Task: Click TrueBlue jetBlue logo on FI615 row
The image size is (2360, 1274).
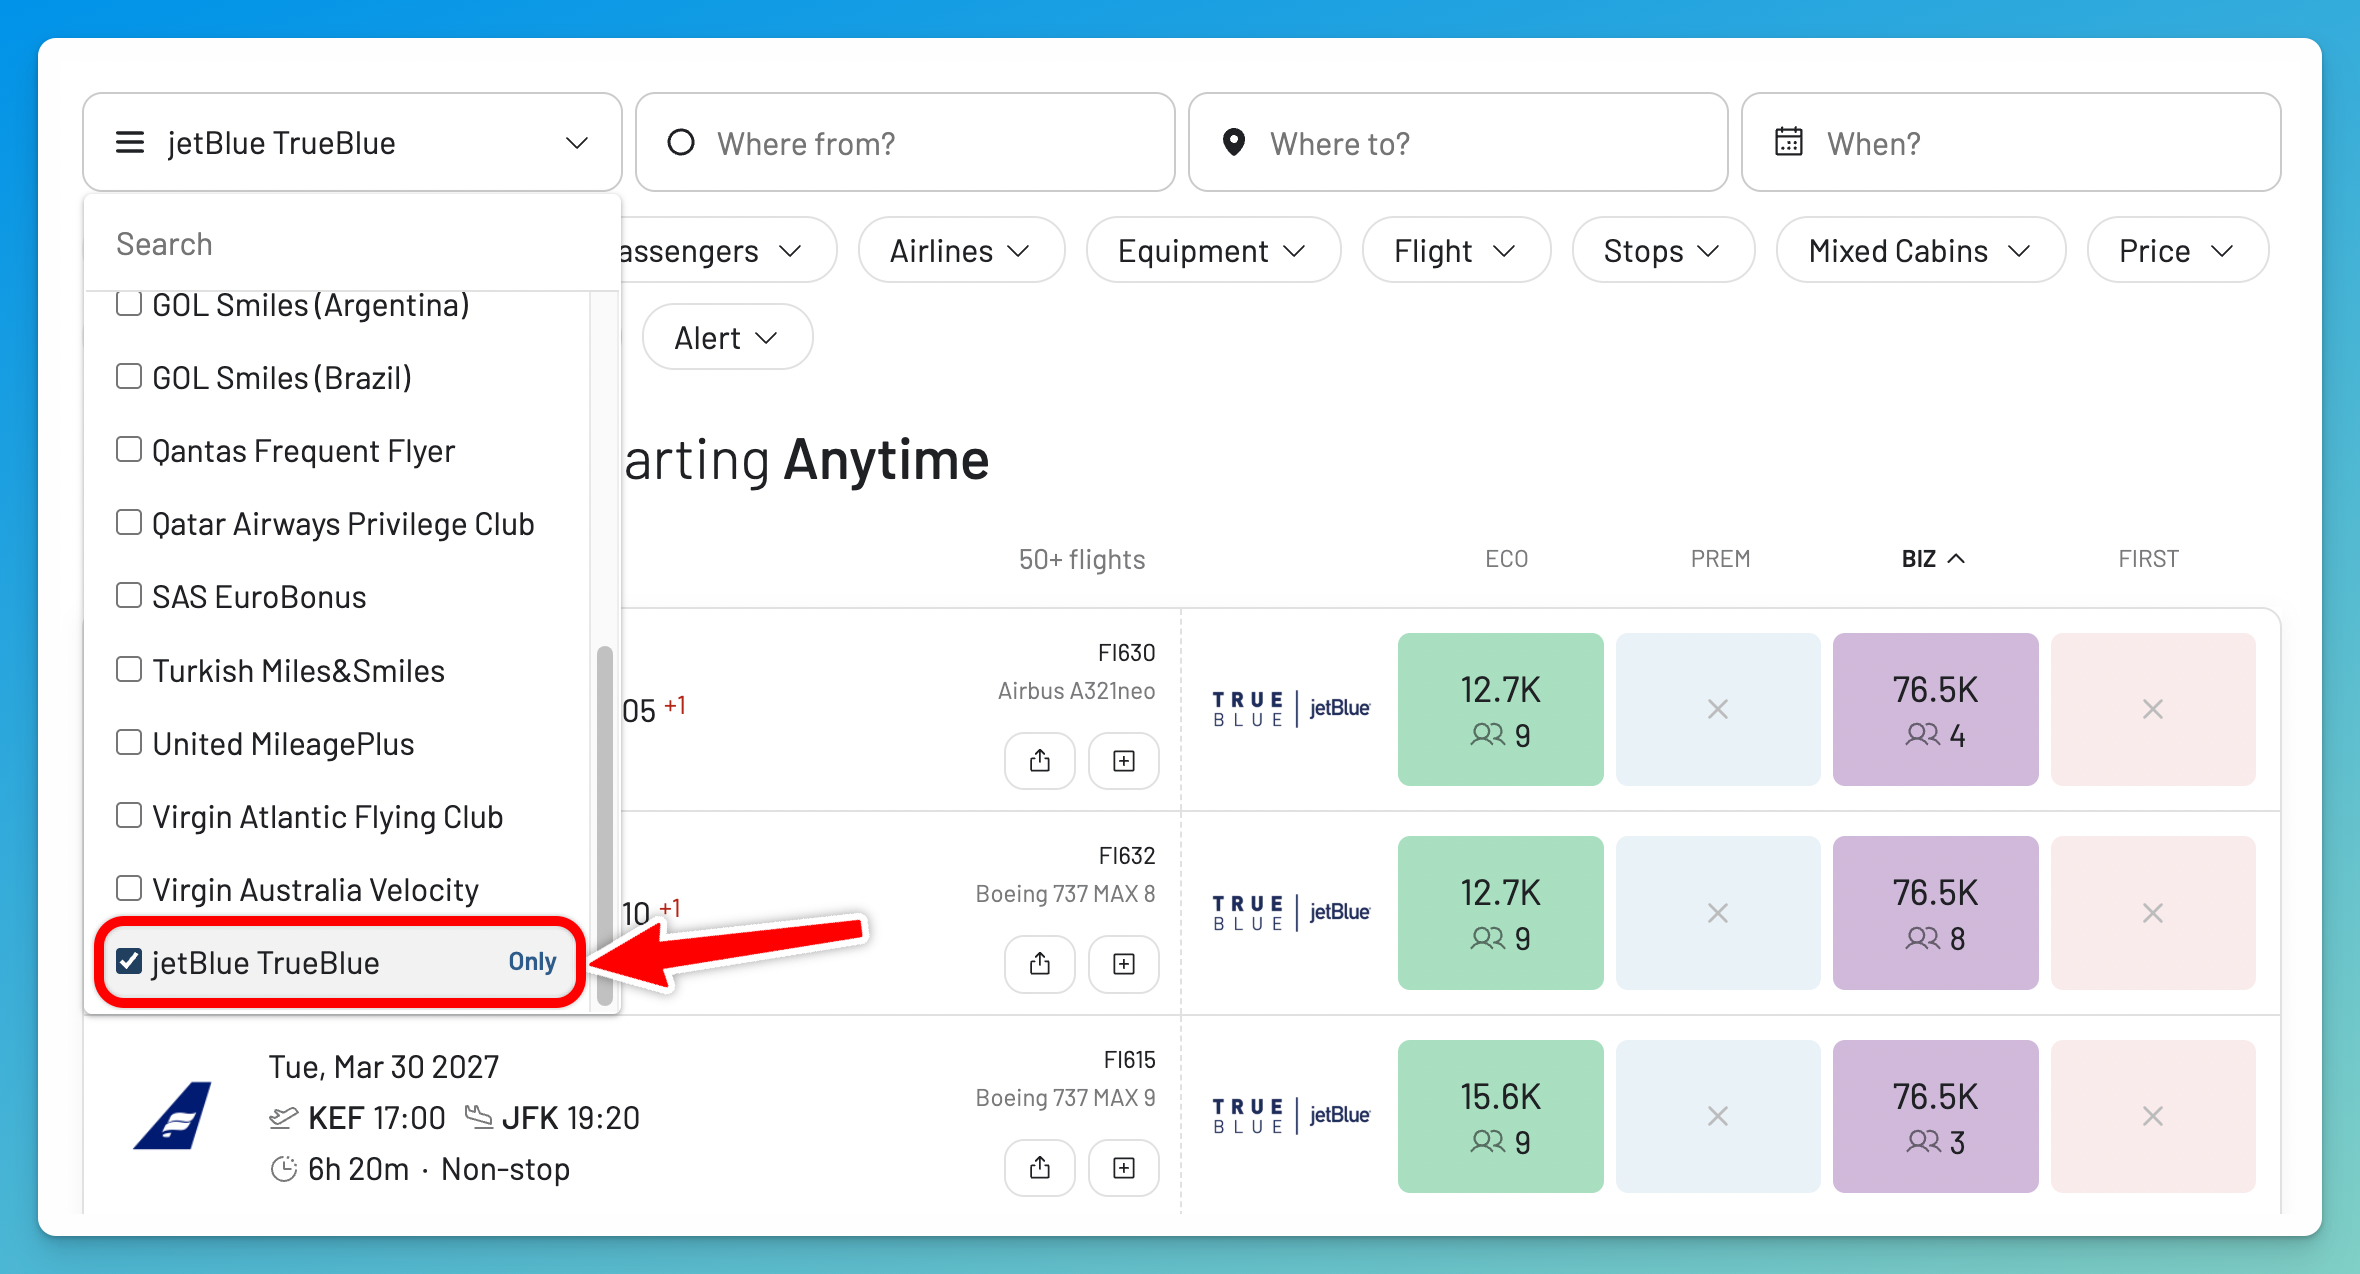Action: point(1291,1116)
